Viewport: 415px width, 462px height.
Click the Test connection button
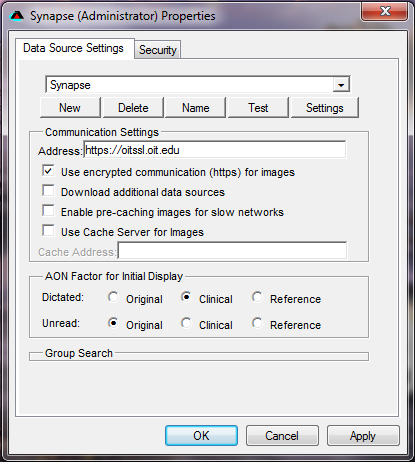pos(258,108)
